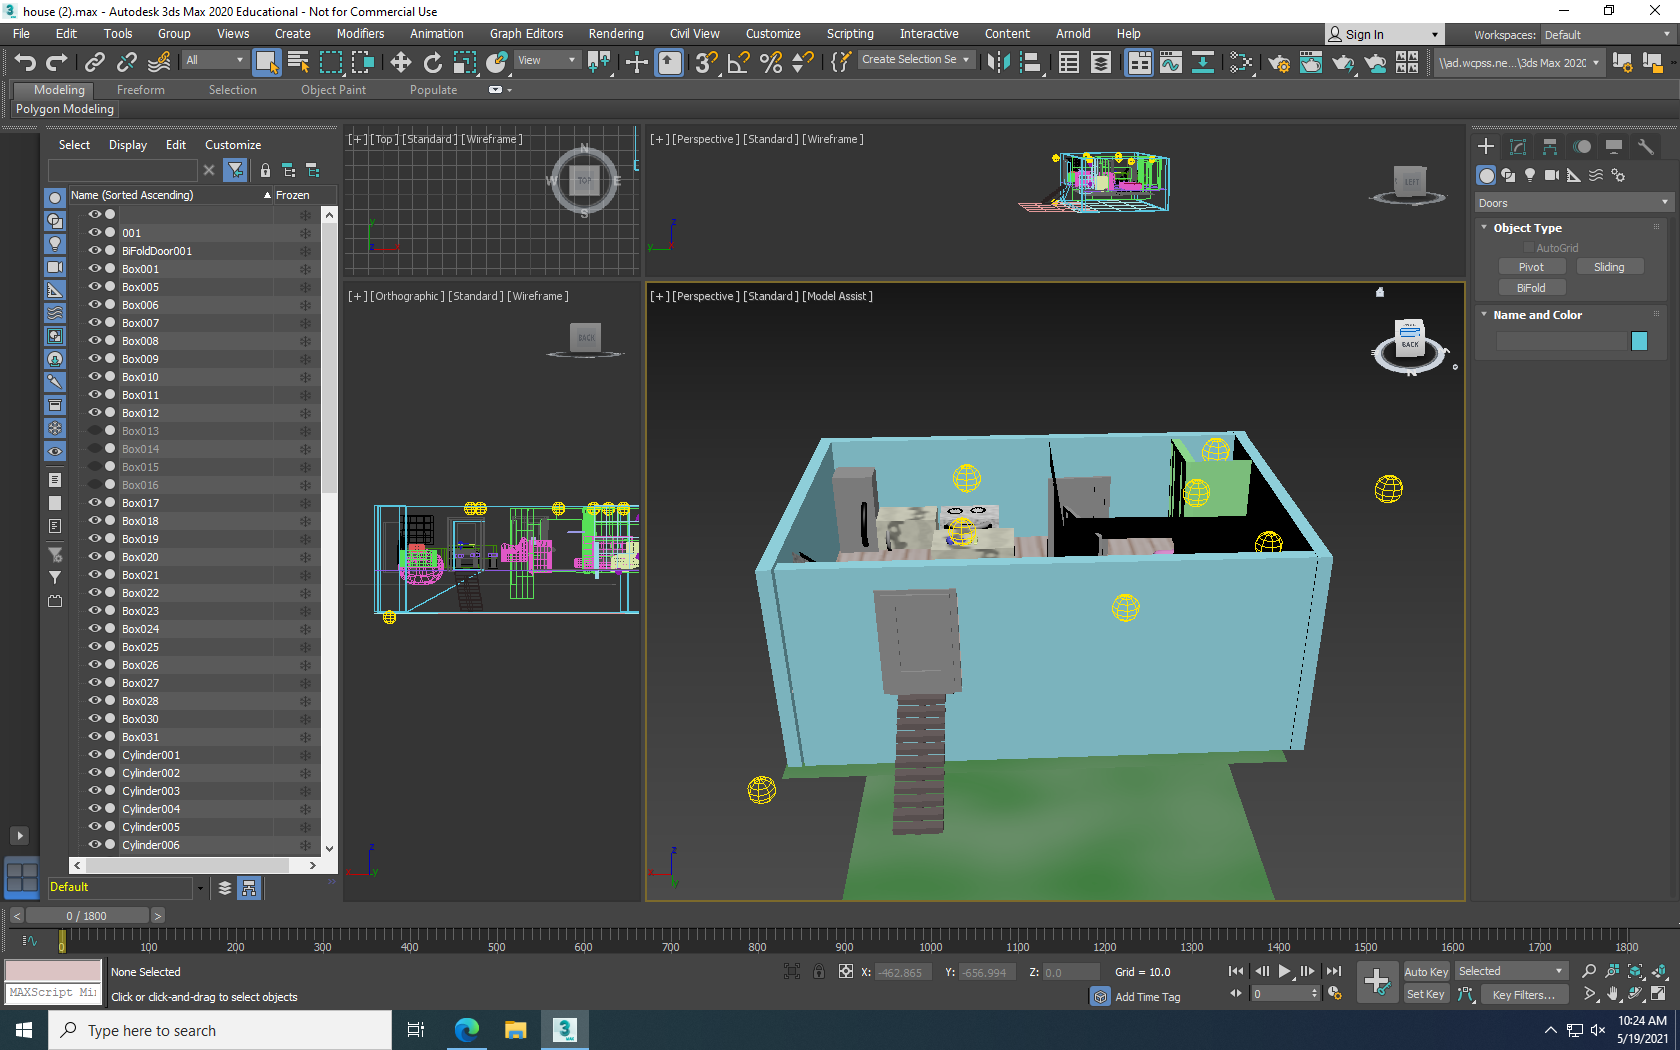The width and height of the screenshot is (1680, 1050).
Task: Click the Redo arrow icon
Action: 57,62
